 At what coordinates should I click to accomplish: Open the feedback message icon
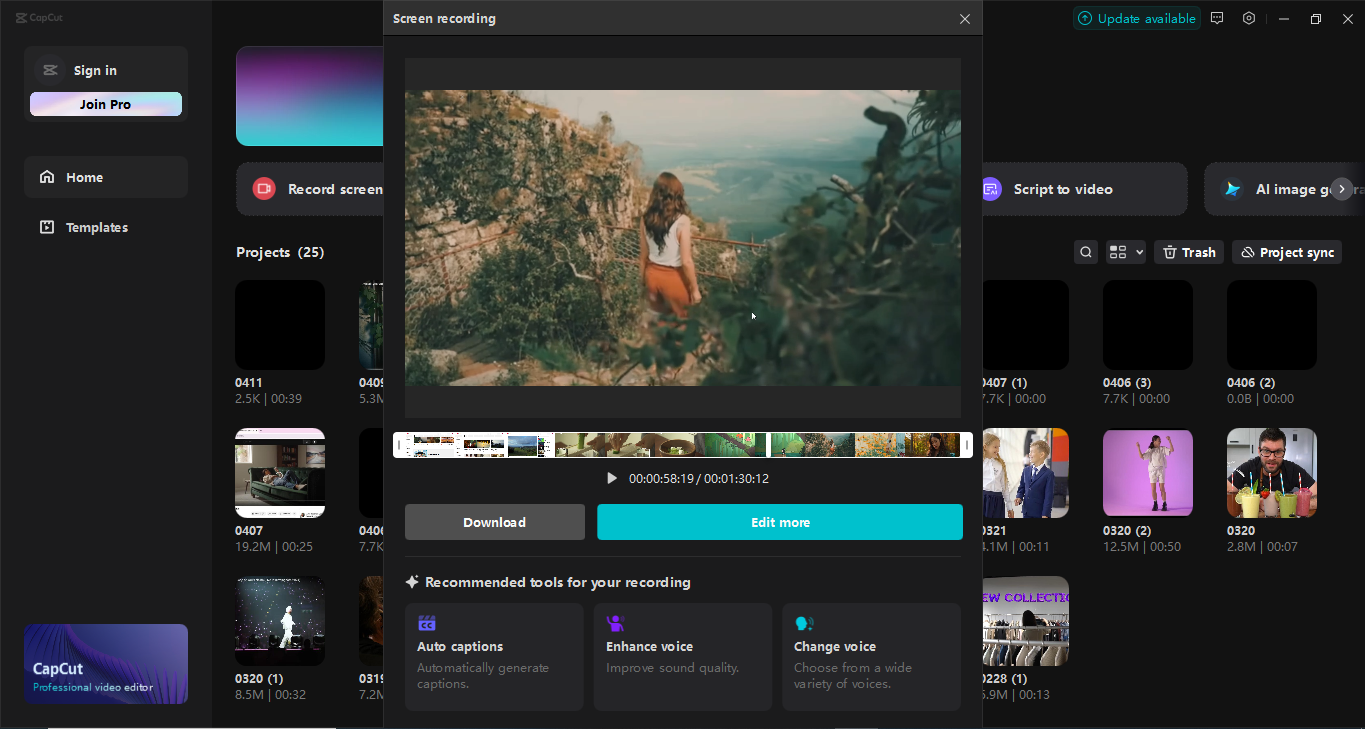tap(1216, 18)
